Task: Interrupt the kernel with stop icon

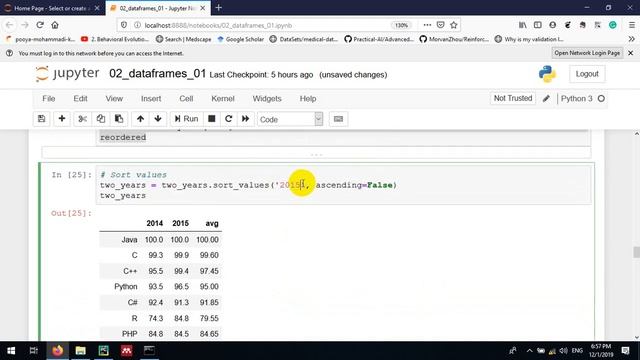Action: [211, 119]
